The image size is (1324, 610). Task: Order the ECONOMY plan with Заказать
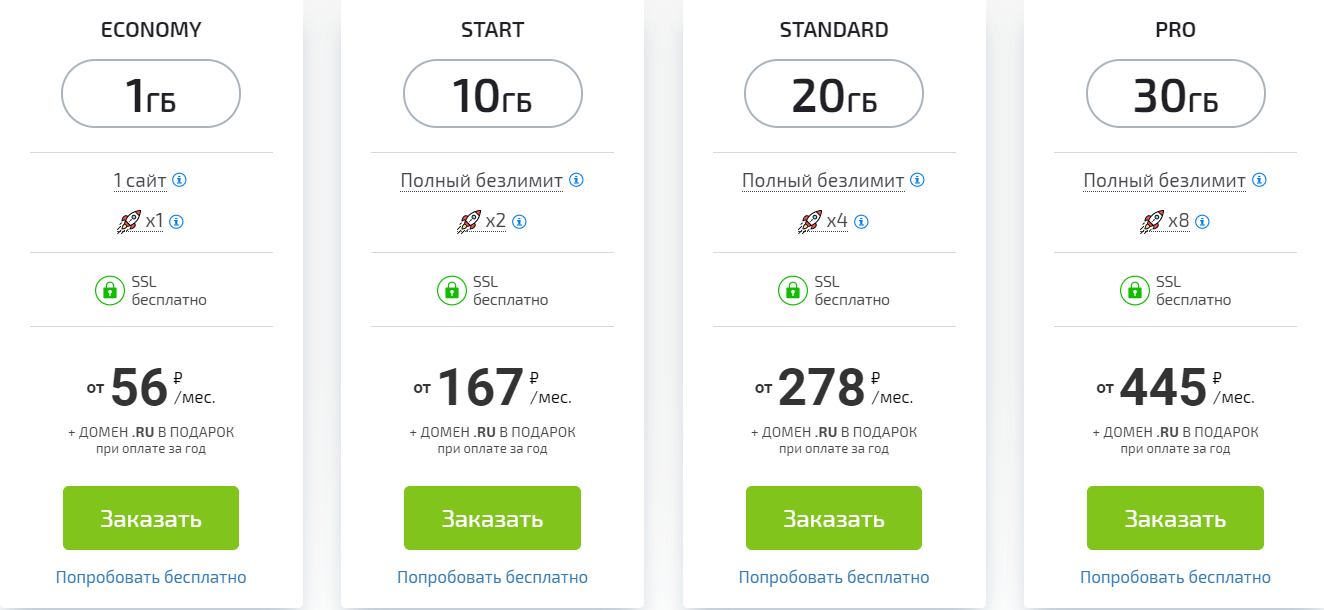coord(151,518)
